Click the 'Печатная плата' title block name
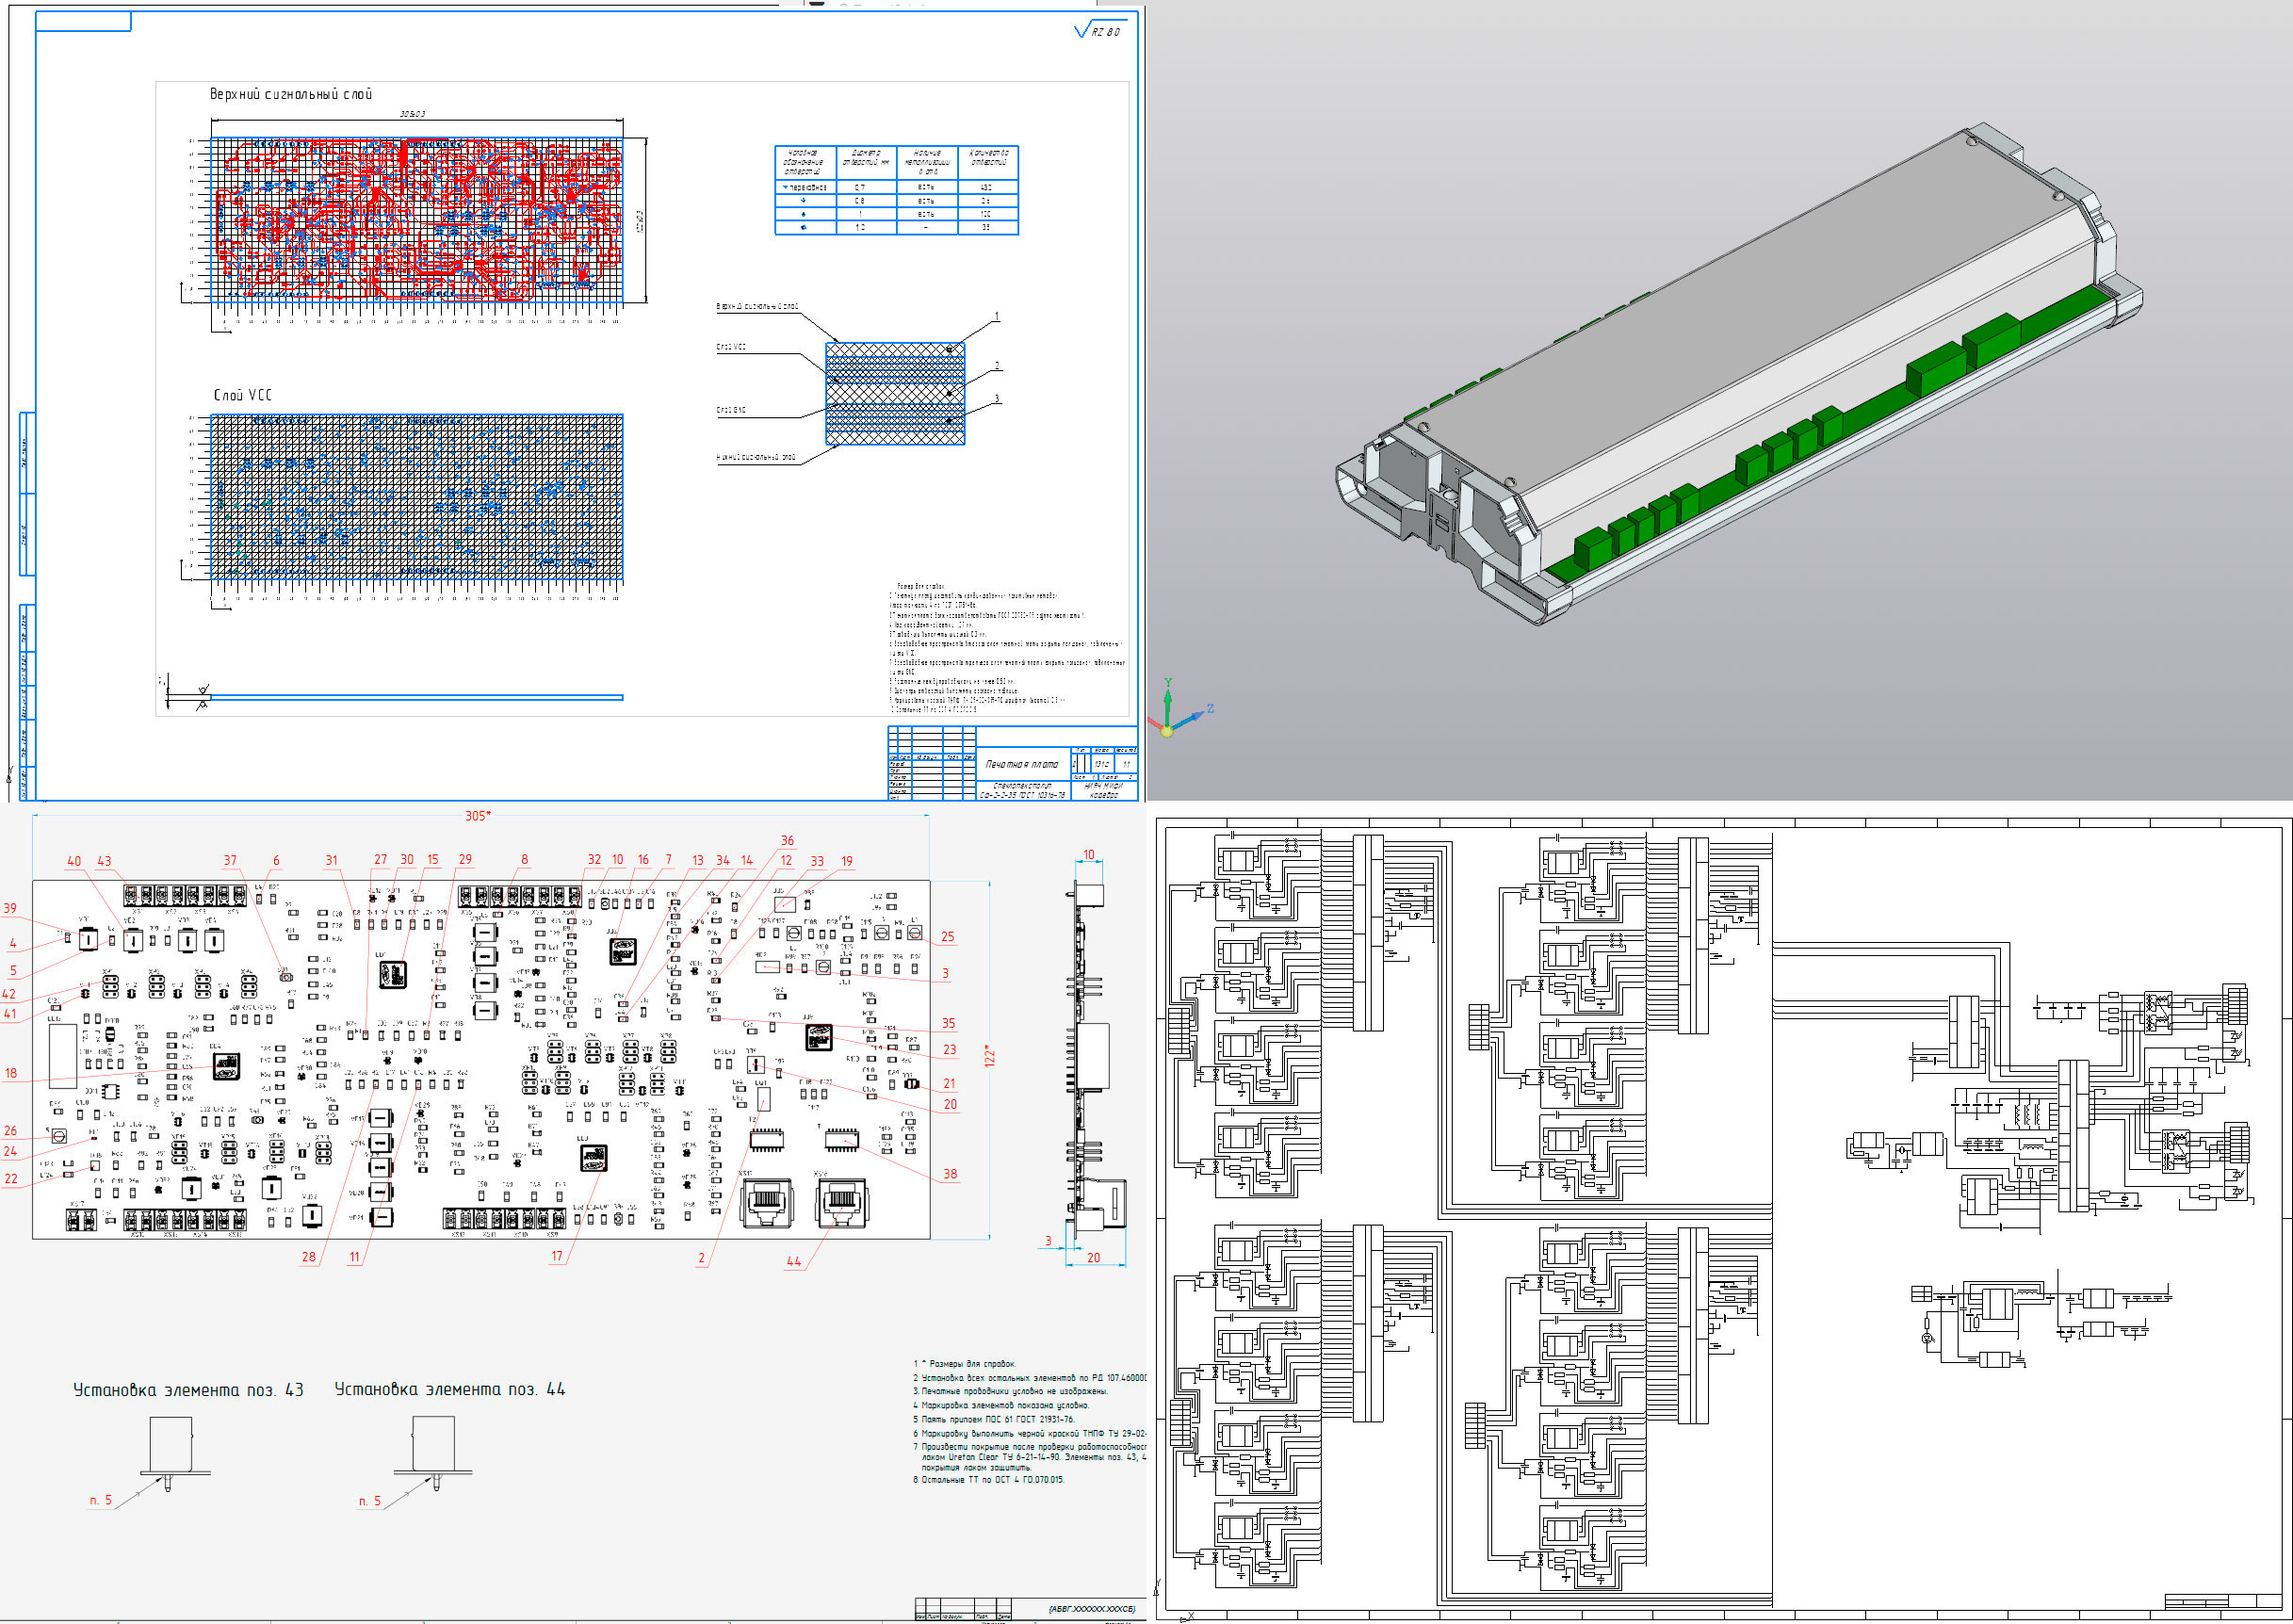 [x=1022, y=764]
